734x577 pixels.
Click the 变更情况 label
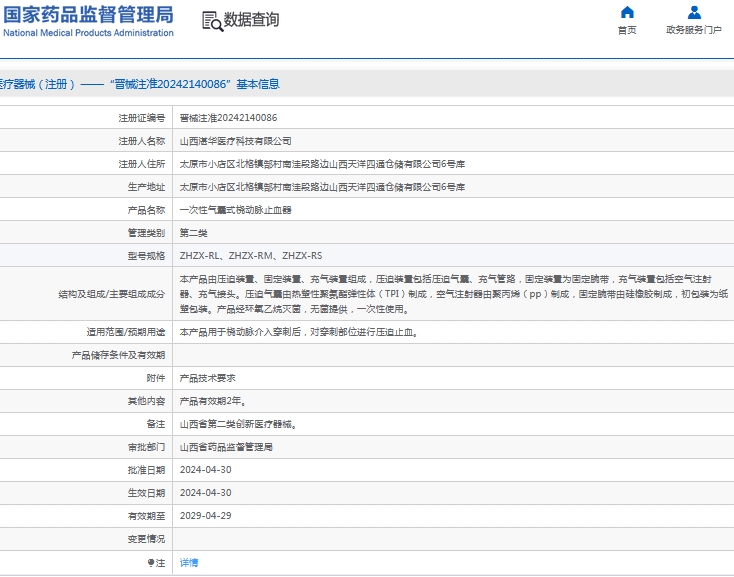click(147, 539)
